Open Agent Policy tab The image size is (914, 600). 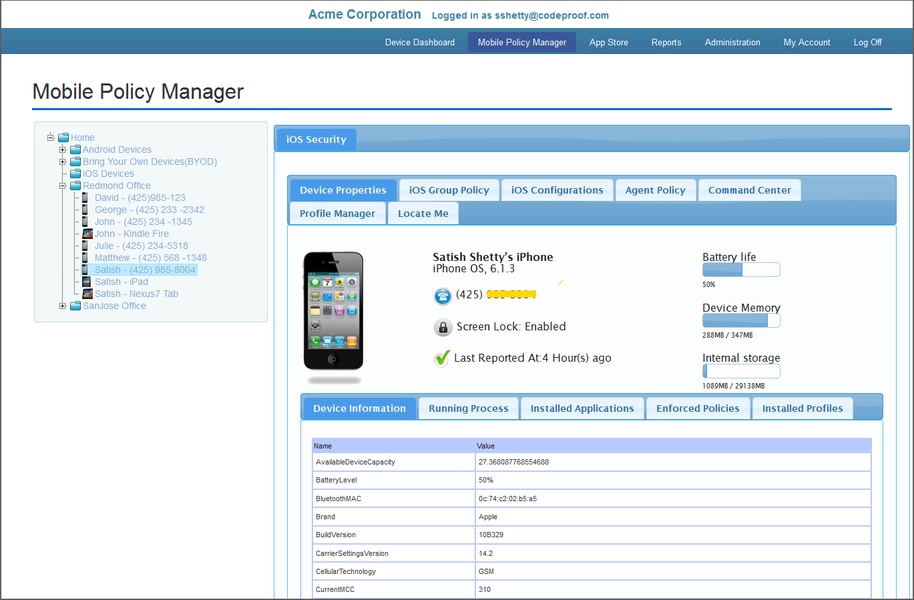point(655,190)
